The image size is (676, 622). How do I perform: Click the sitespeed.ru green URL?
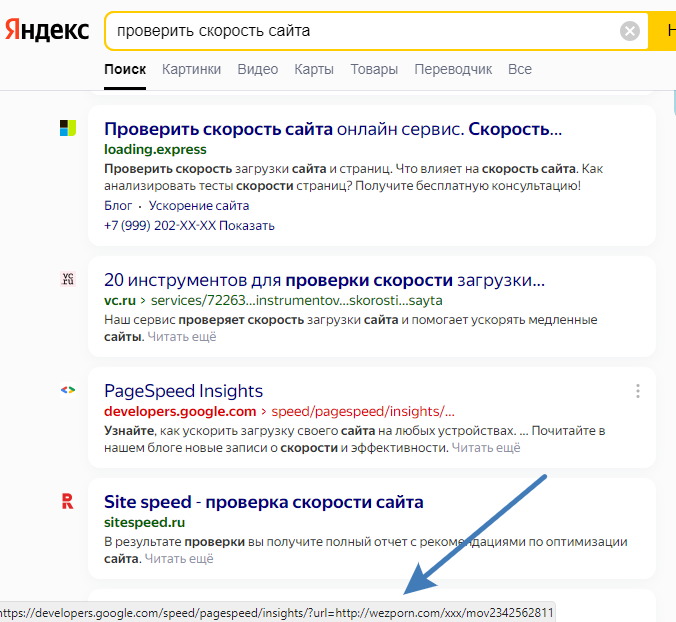(x=144, y=522)
